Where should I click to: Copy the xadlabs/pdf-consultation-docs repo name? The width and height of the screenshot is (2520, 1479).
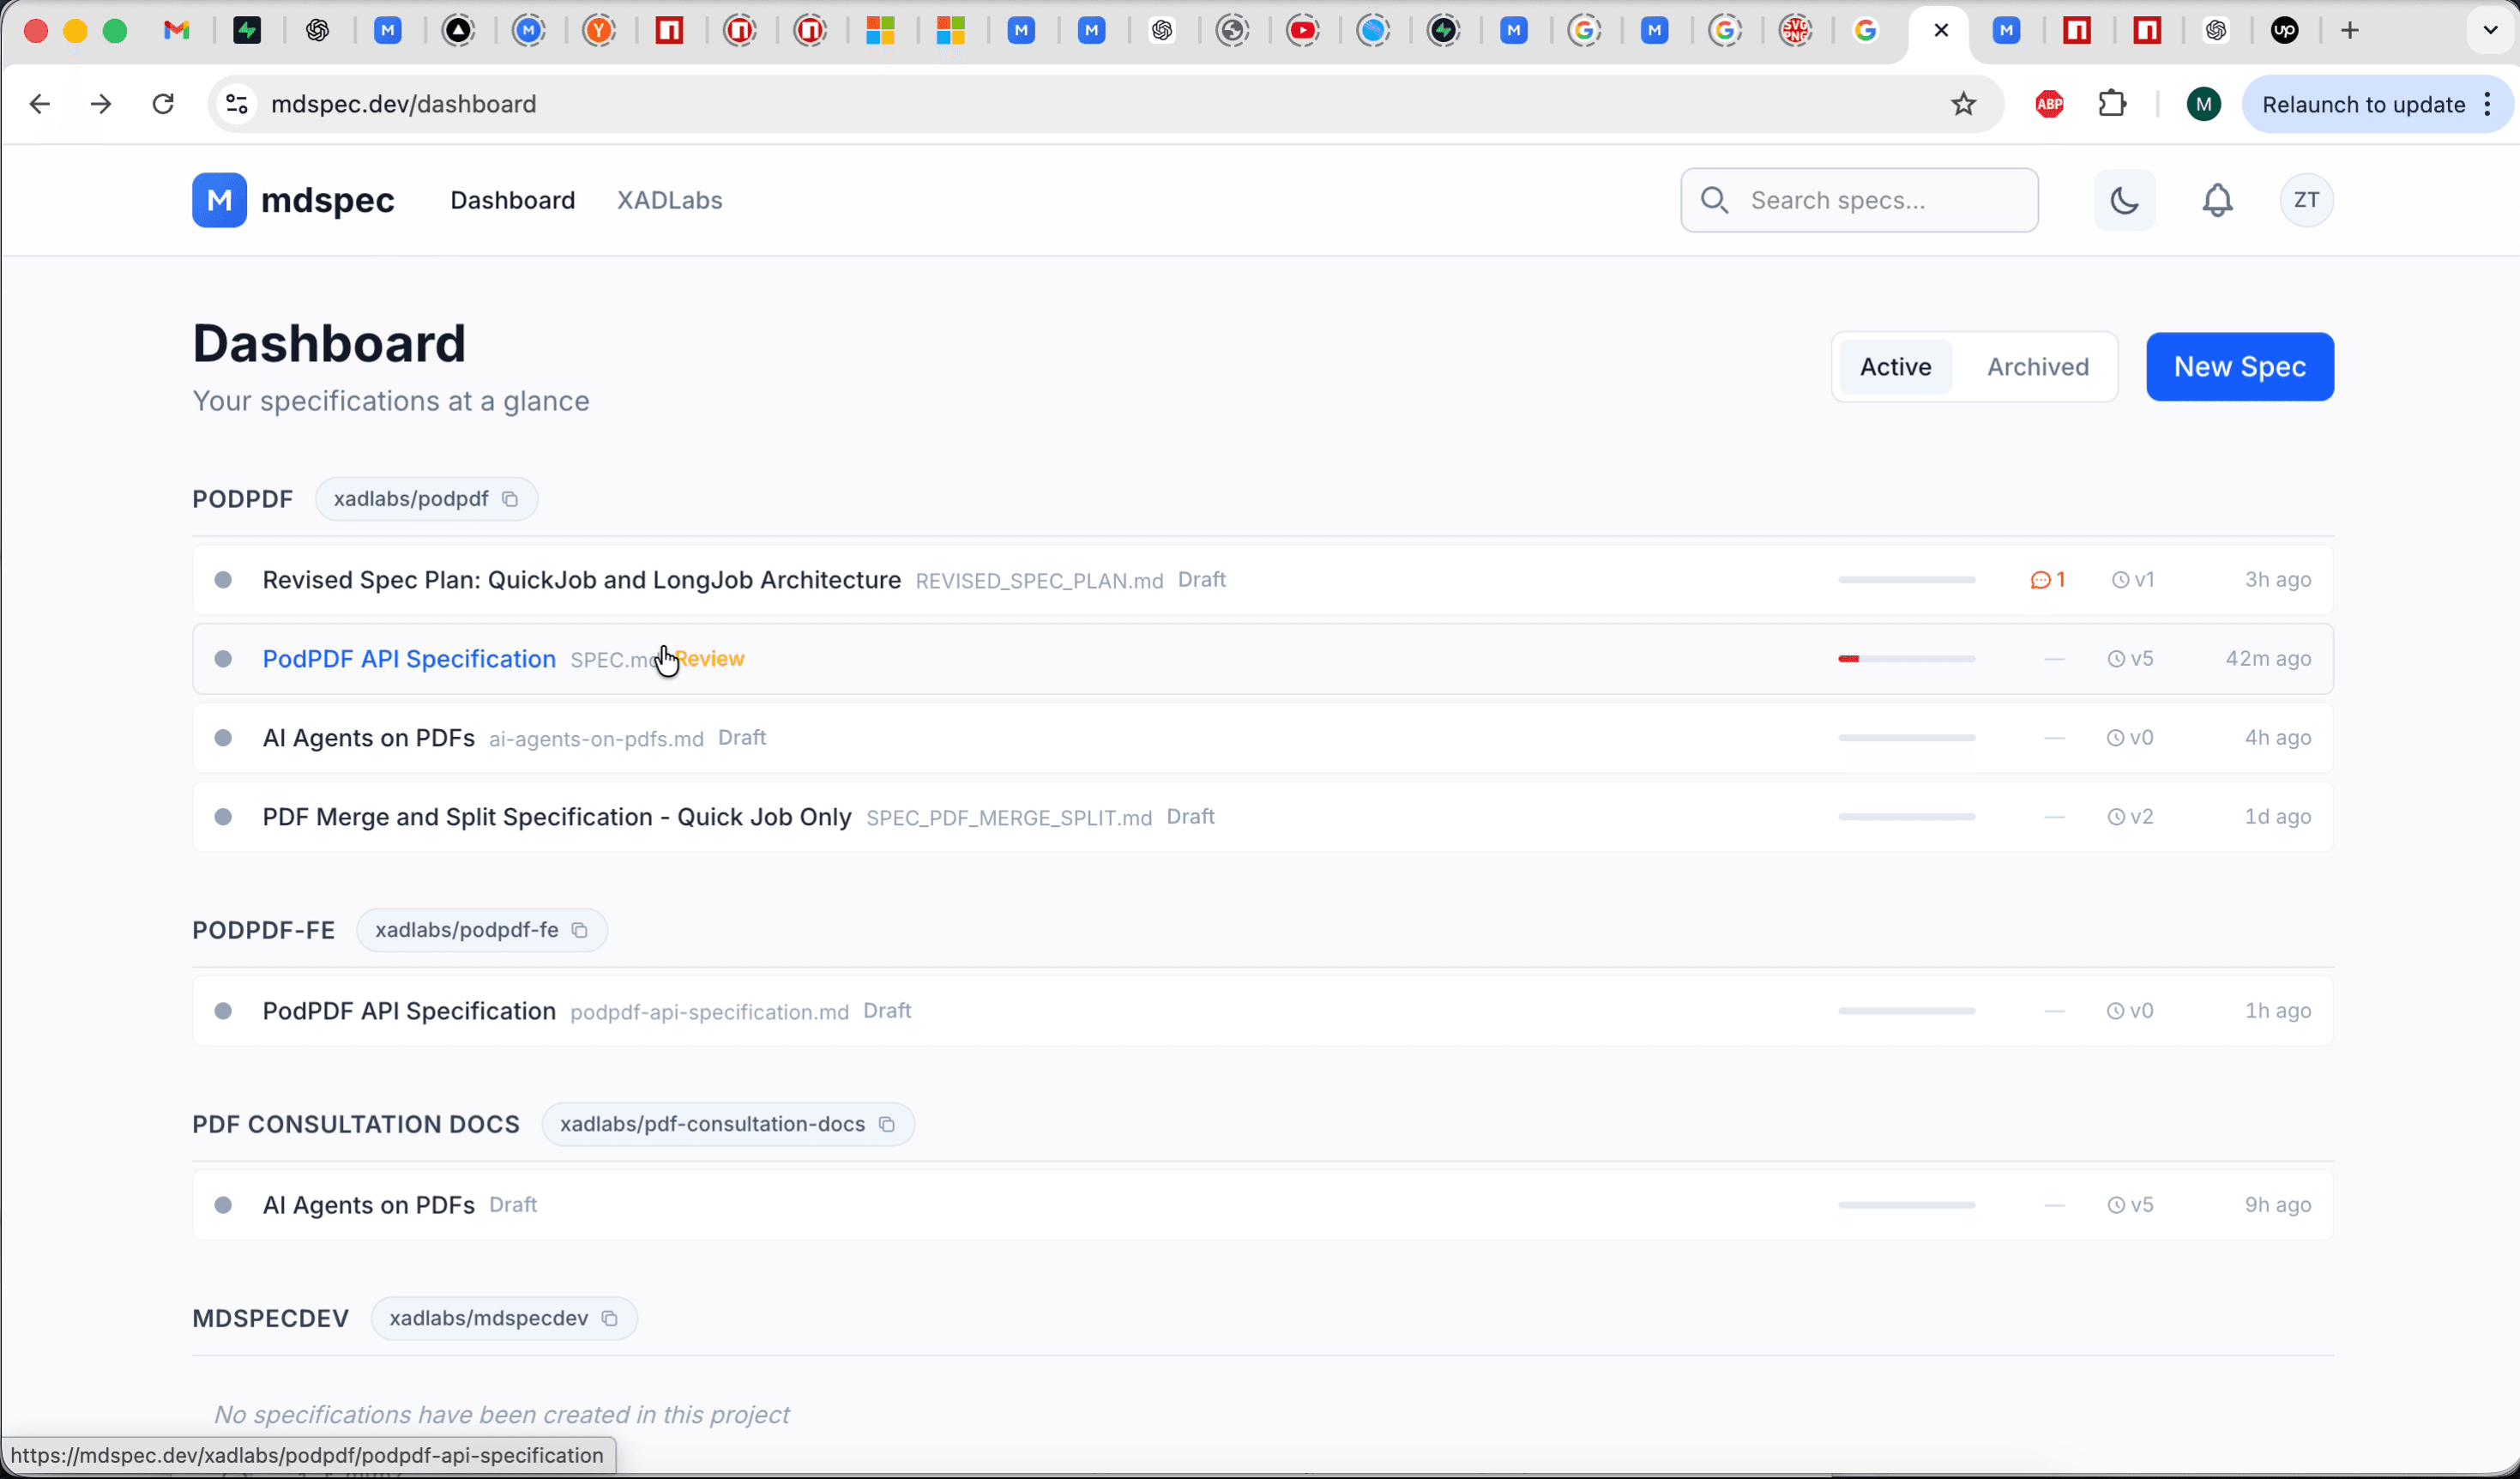(x=886, y=1124)
